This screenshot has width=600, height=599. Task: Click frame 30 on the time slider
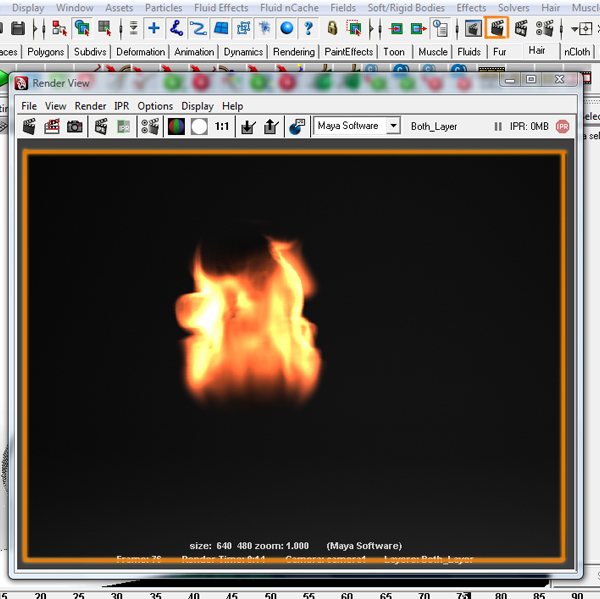(116, 595)
